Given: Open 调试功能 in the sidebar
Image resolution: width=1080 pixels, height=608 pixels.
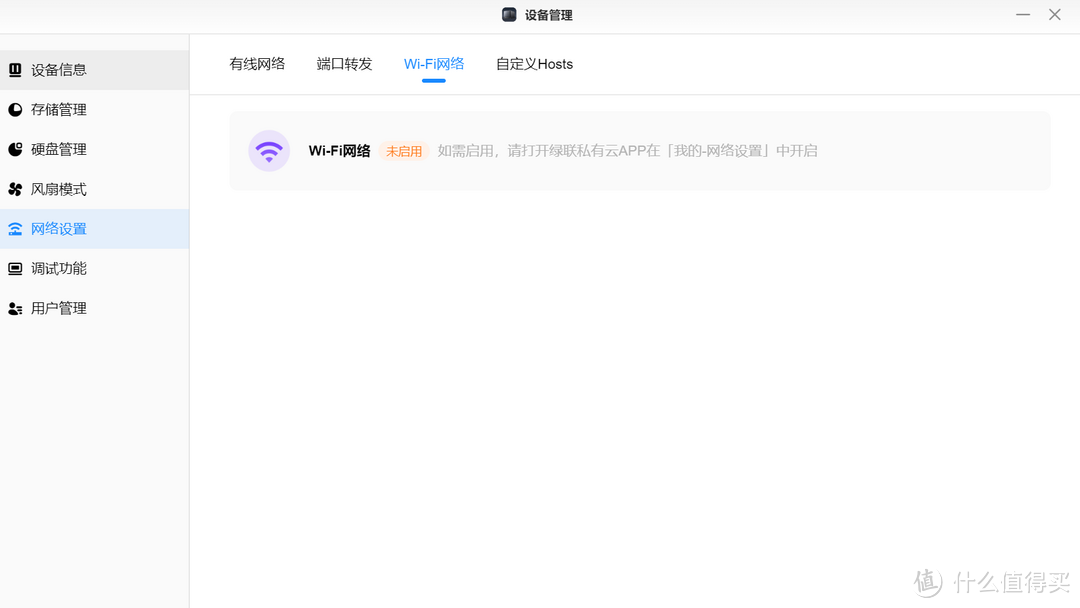Looking at the screenshot, I should [94, 269].
